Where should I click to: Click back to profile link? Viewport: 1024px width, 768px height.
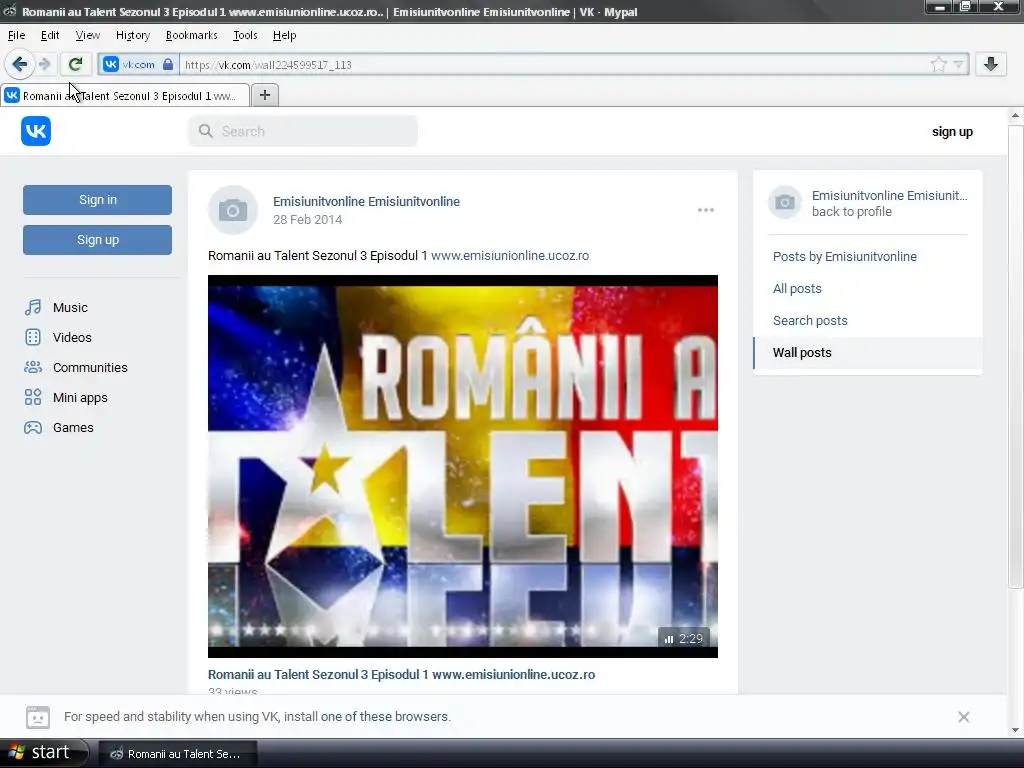point(852,212)
